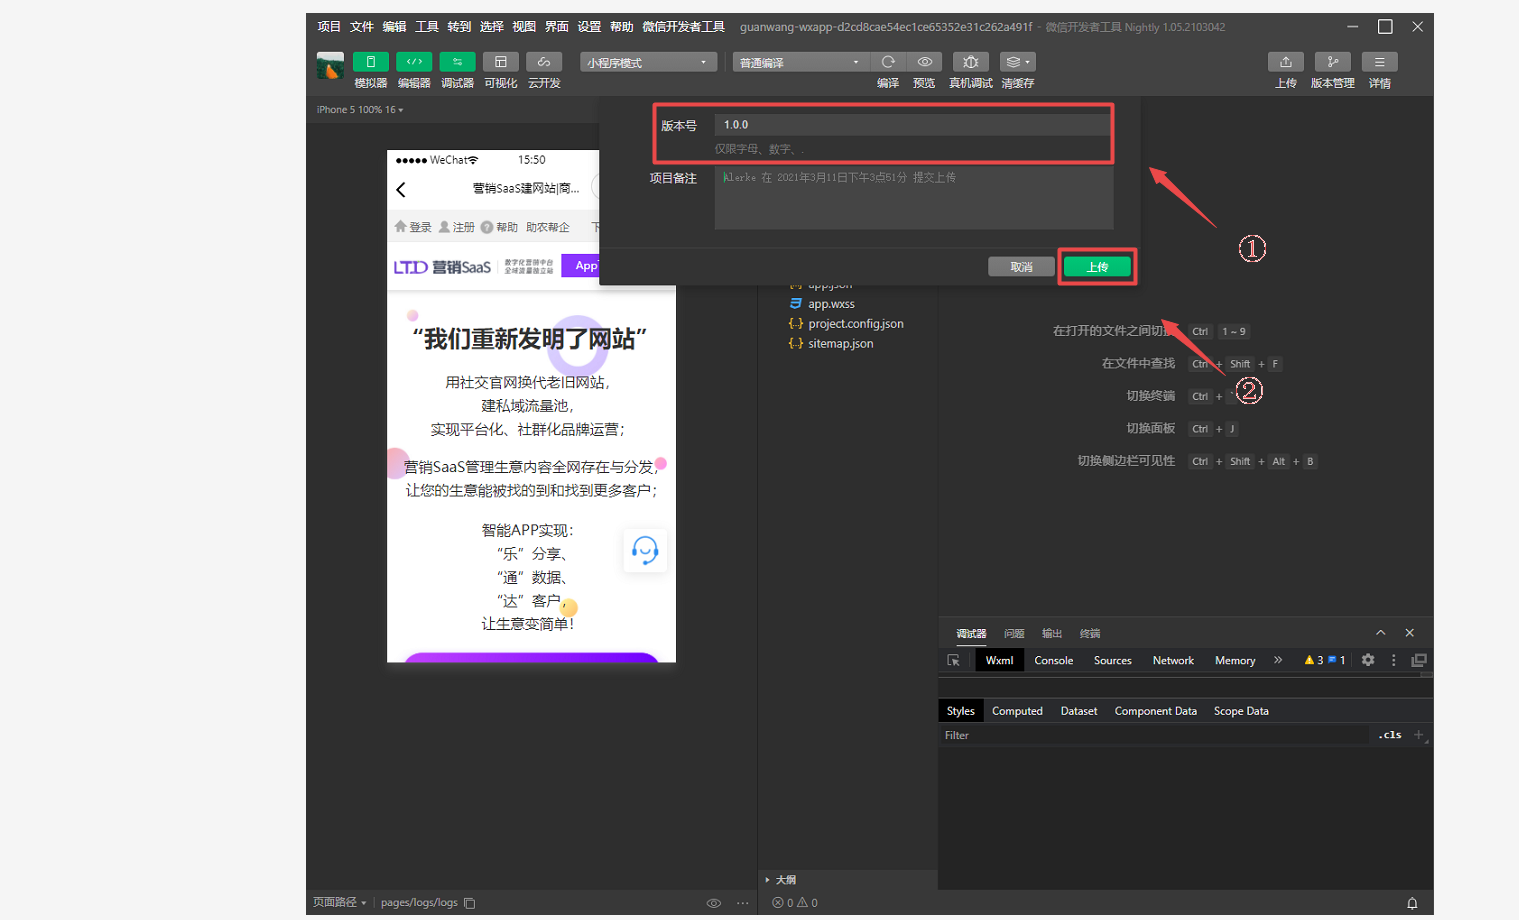Screen dimensions: 1519x920
Task: Open version management (版本管理) icon
Action: (1332, 62)
